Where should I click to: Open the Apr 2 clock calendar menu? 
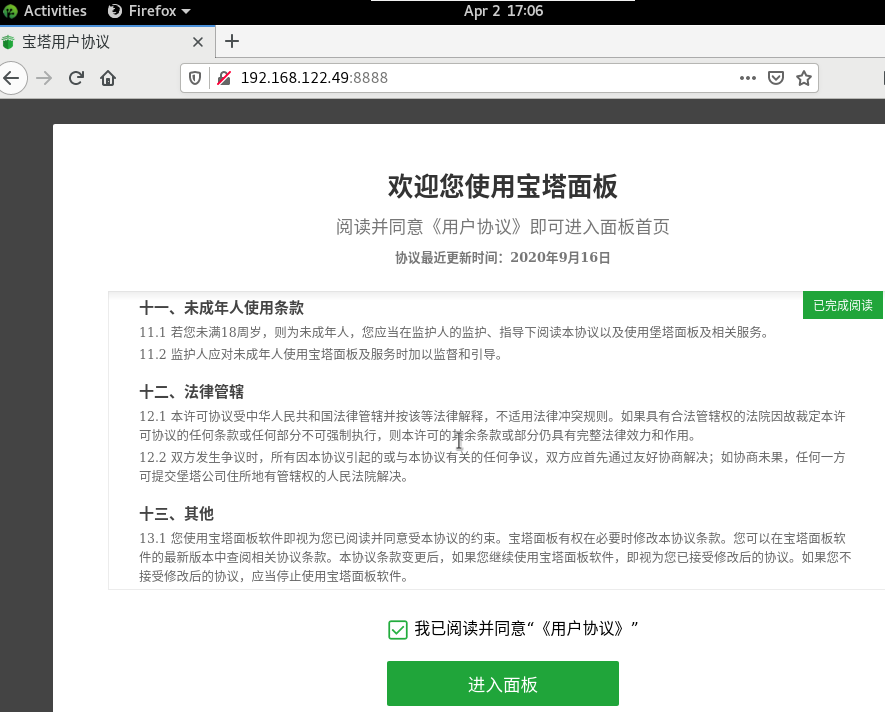[x=502, y=11]
